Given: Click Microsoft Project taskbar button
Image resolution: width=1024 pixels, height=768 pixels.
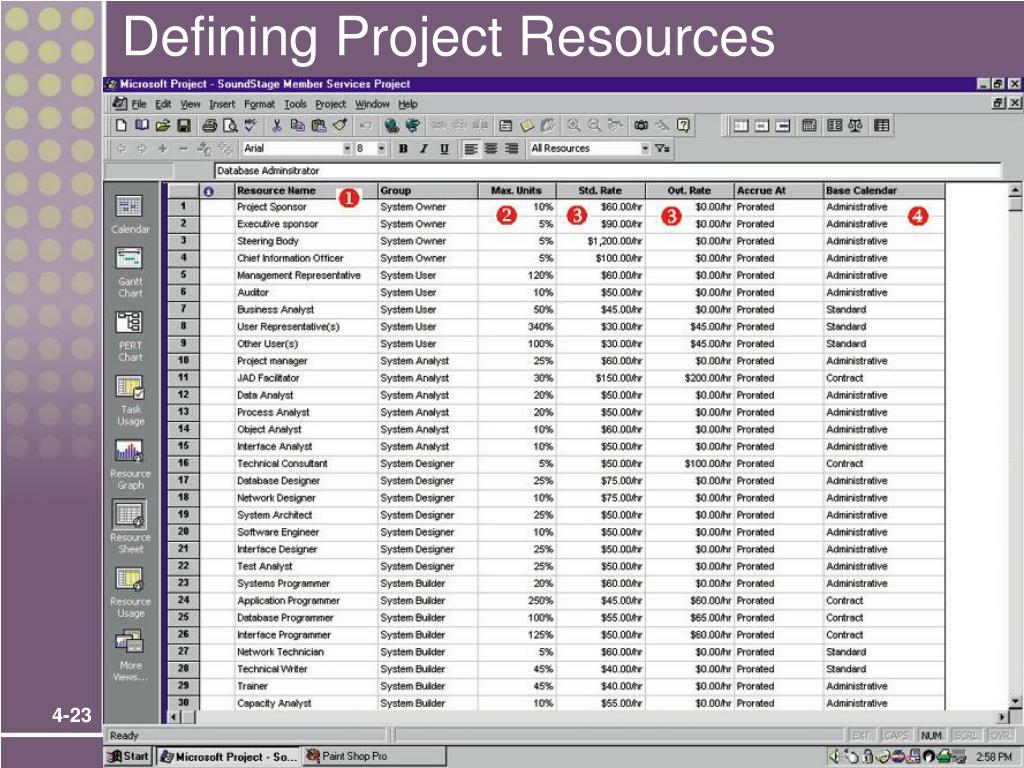Looking at the screenshot, I should [228, 756].
